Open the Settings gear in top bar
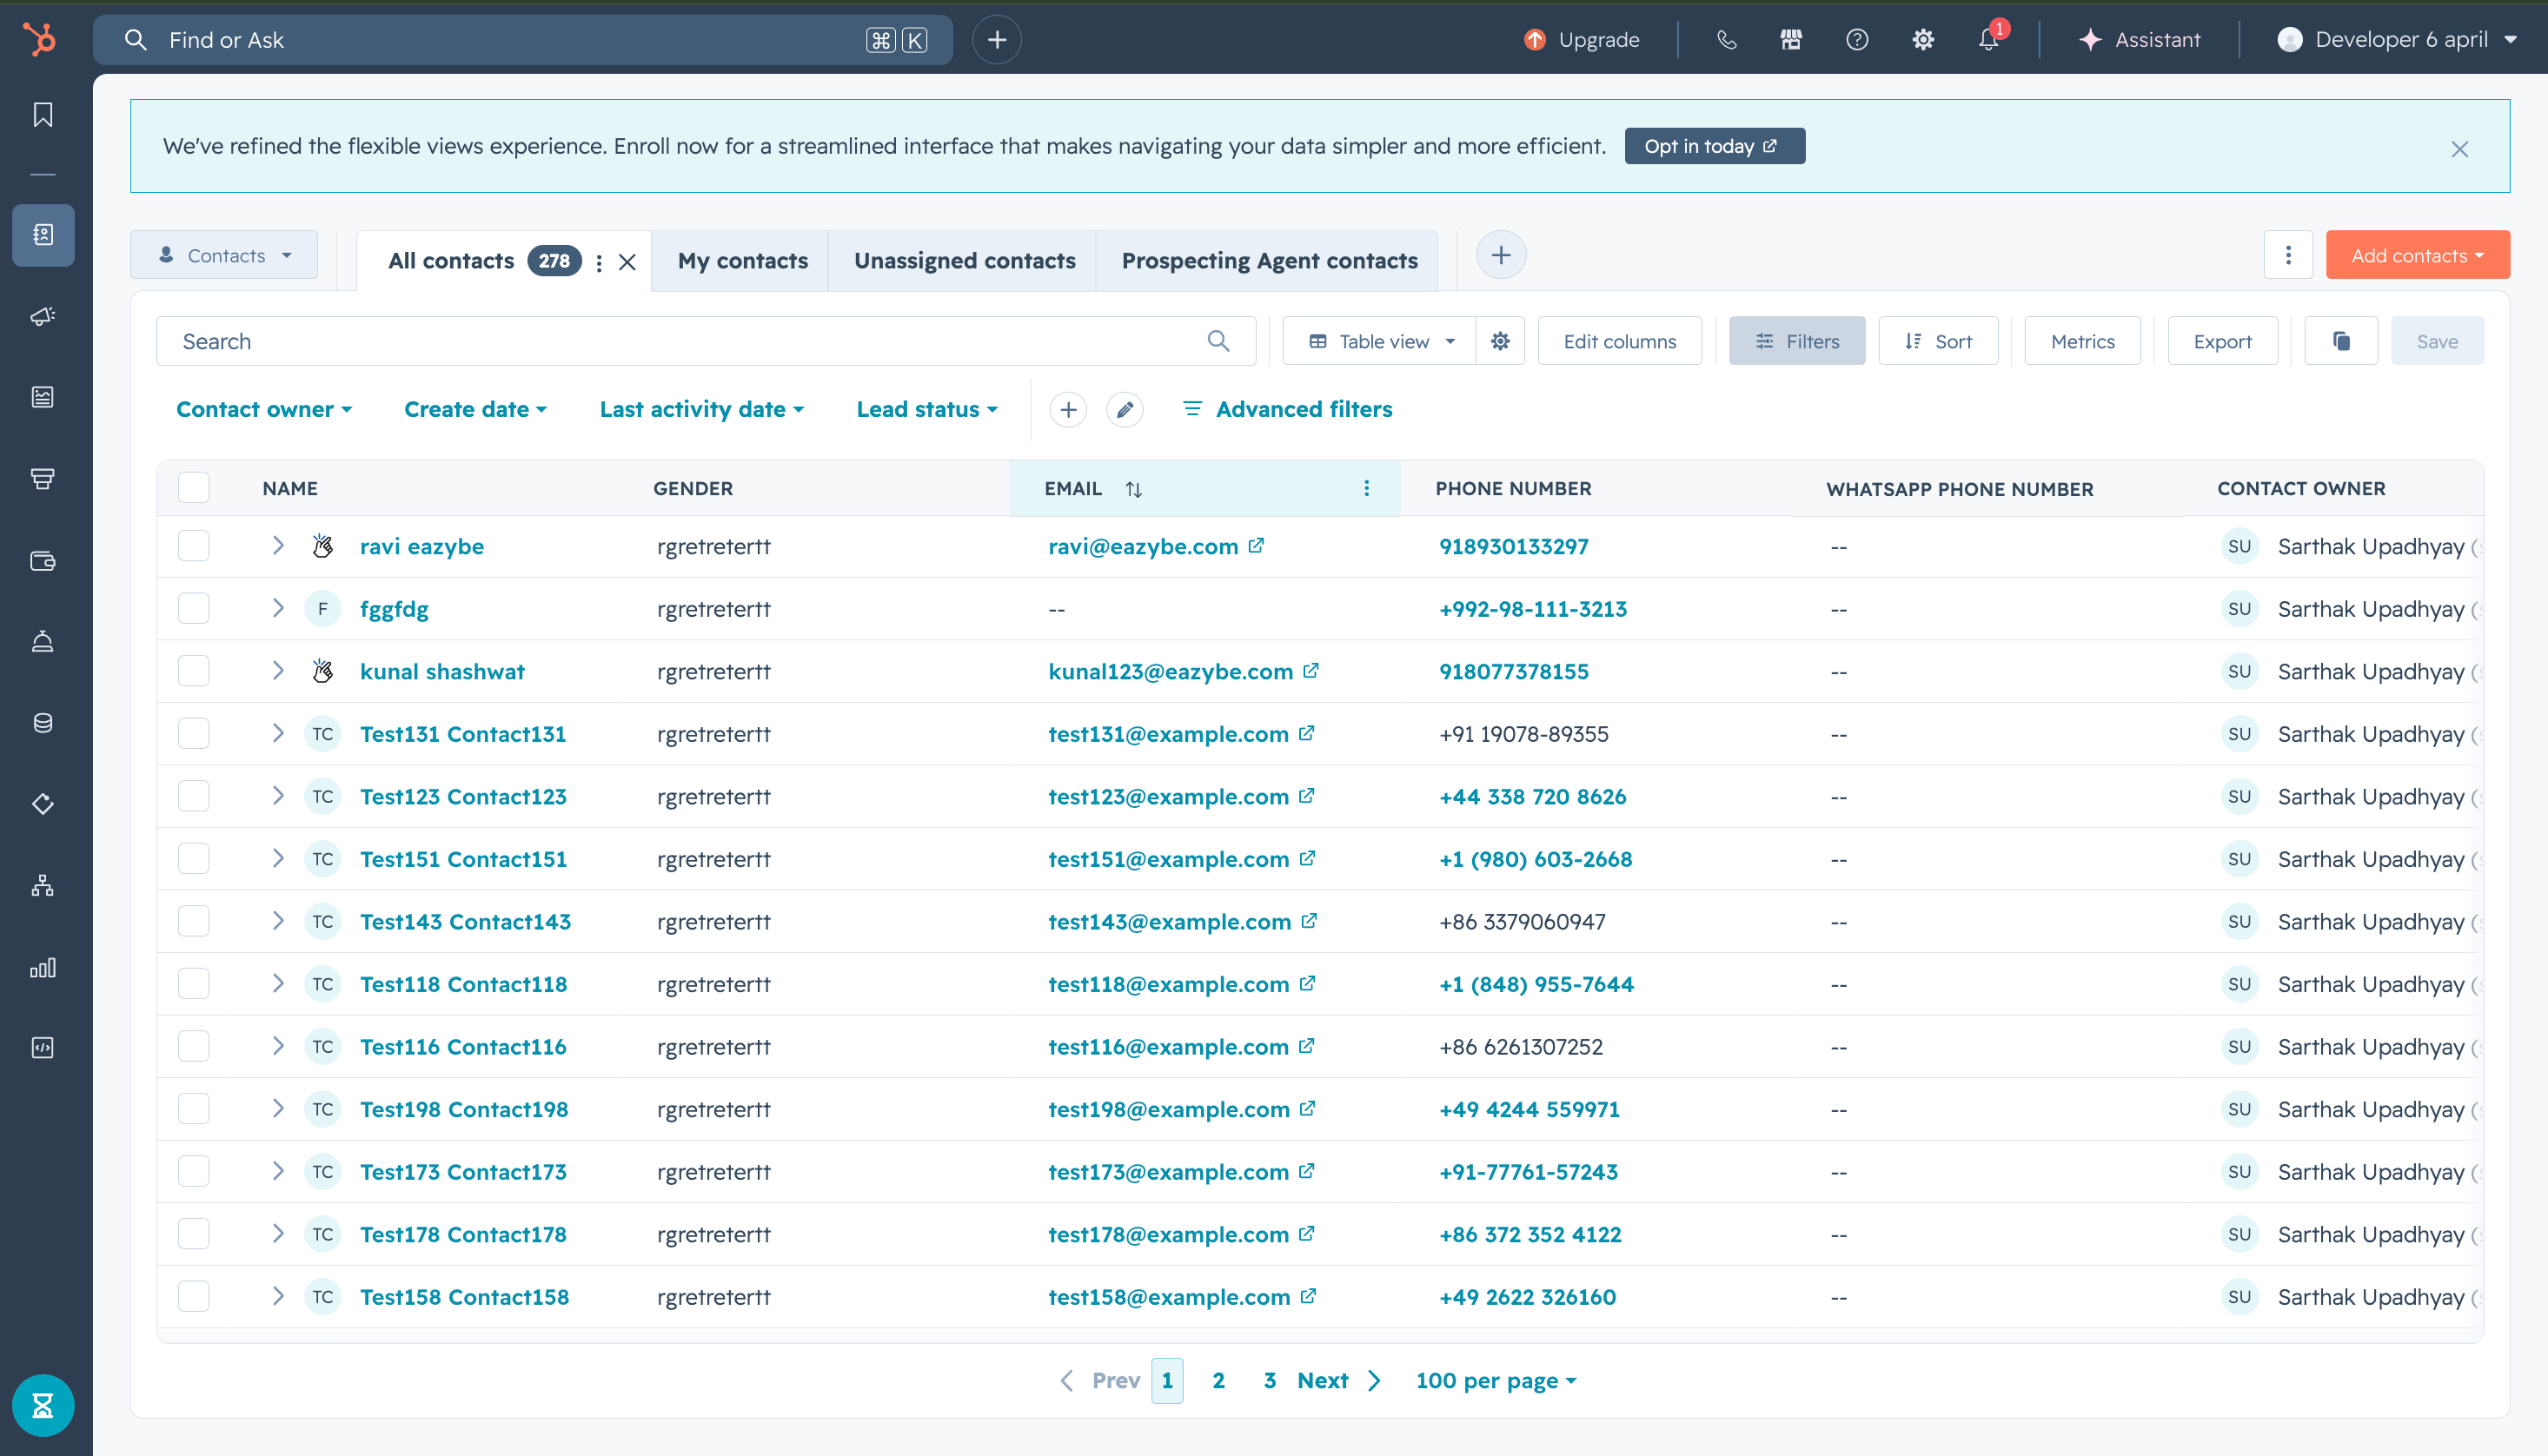The image size is (2548, 1456). (1923, 40)
